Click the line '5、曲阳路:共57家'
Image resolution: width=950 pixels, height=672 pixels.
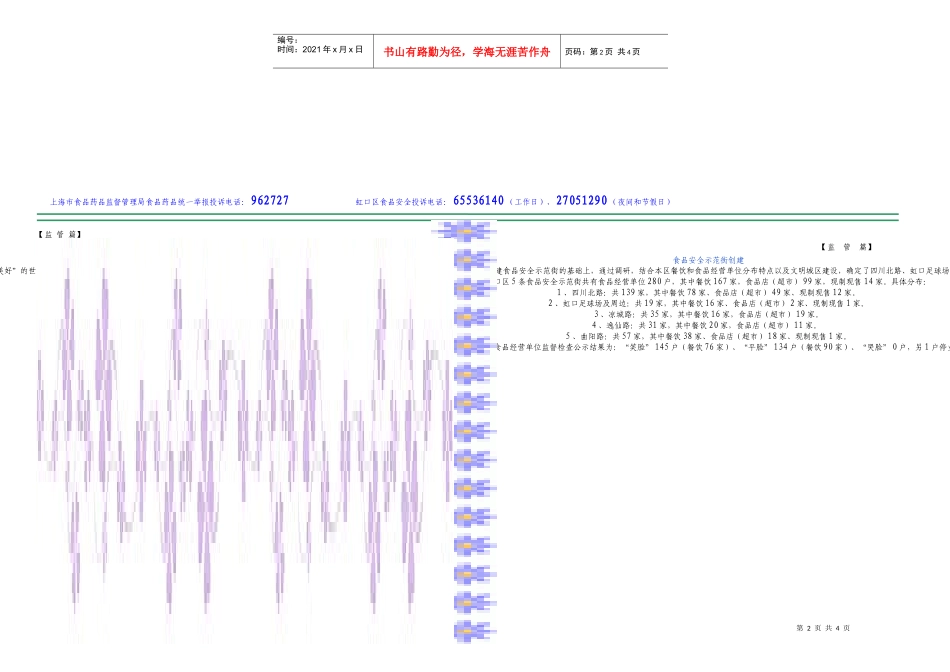(706, 336)
